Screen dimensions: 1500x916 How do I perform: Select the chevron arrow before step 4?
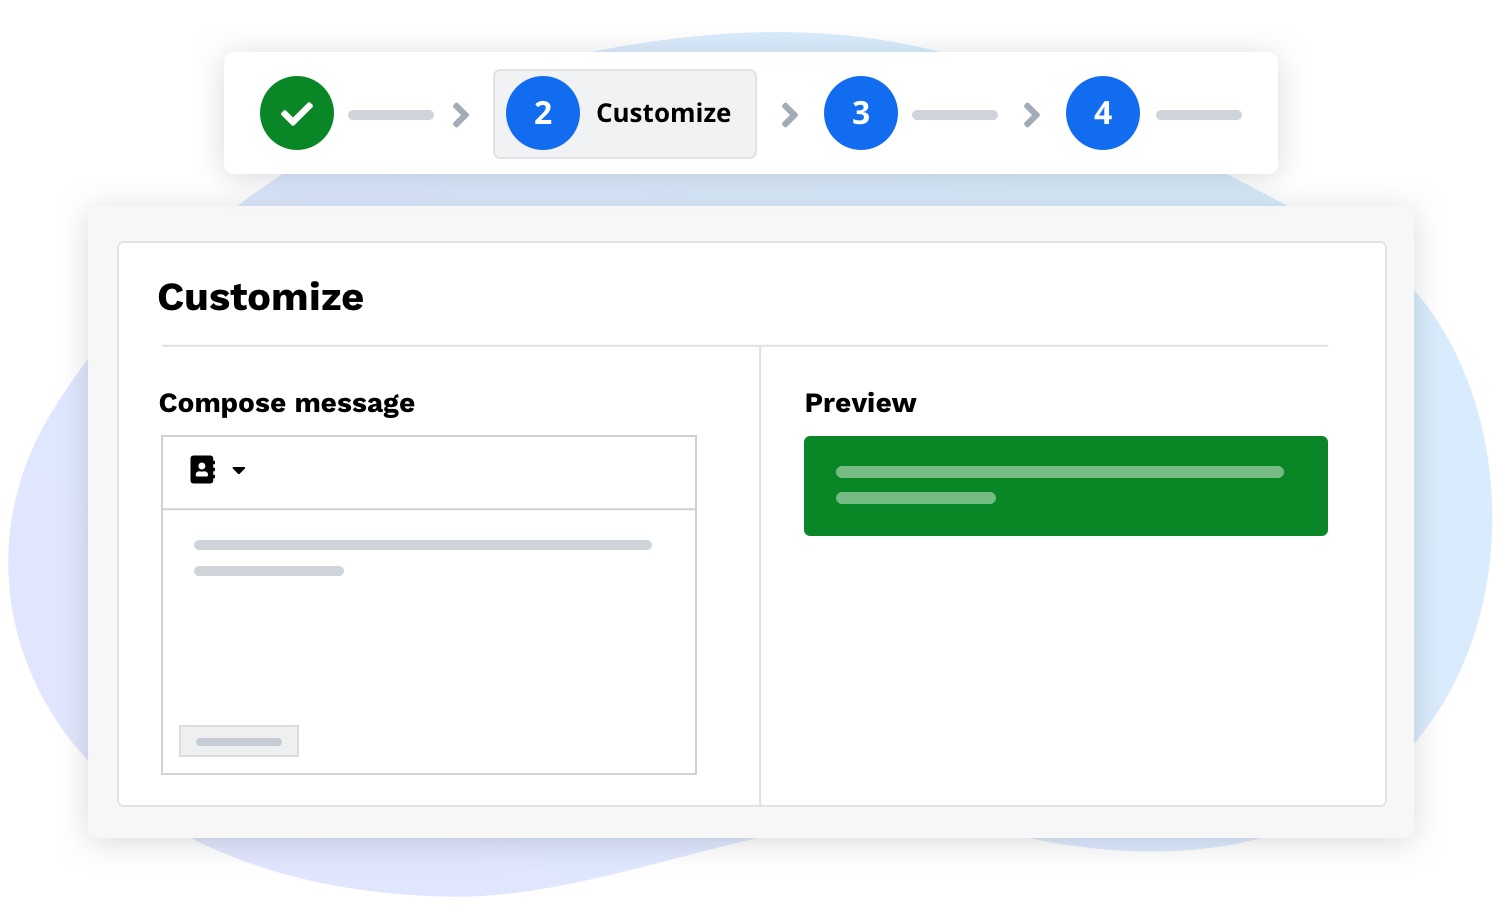(1032, 115)
